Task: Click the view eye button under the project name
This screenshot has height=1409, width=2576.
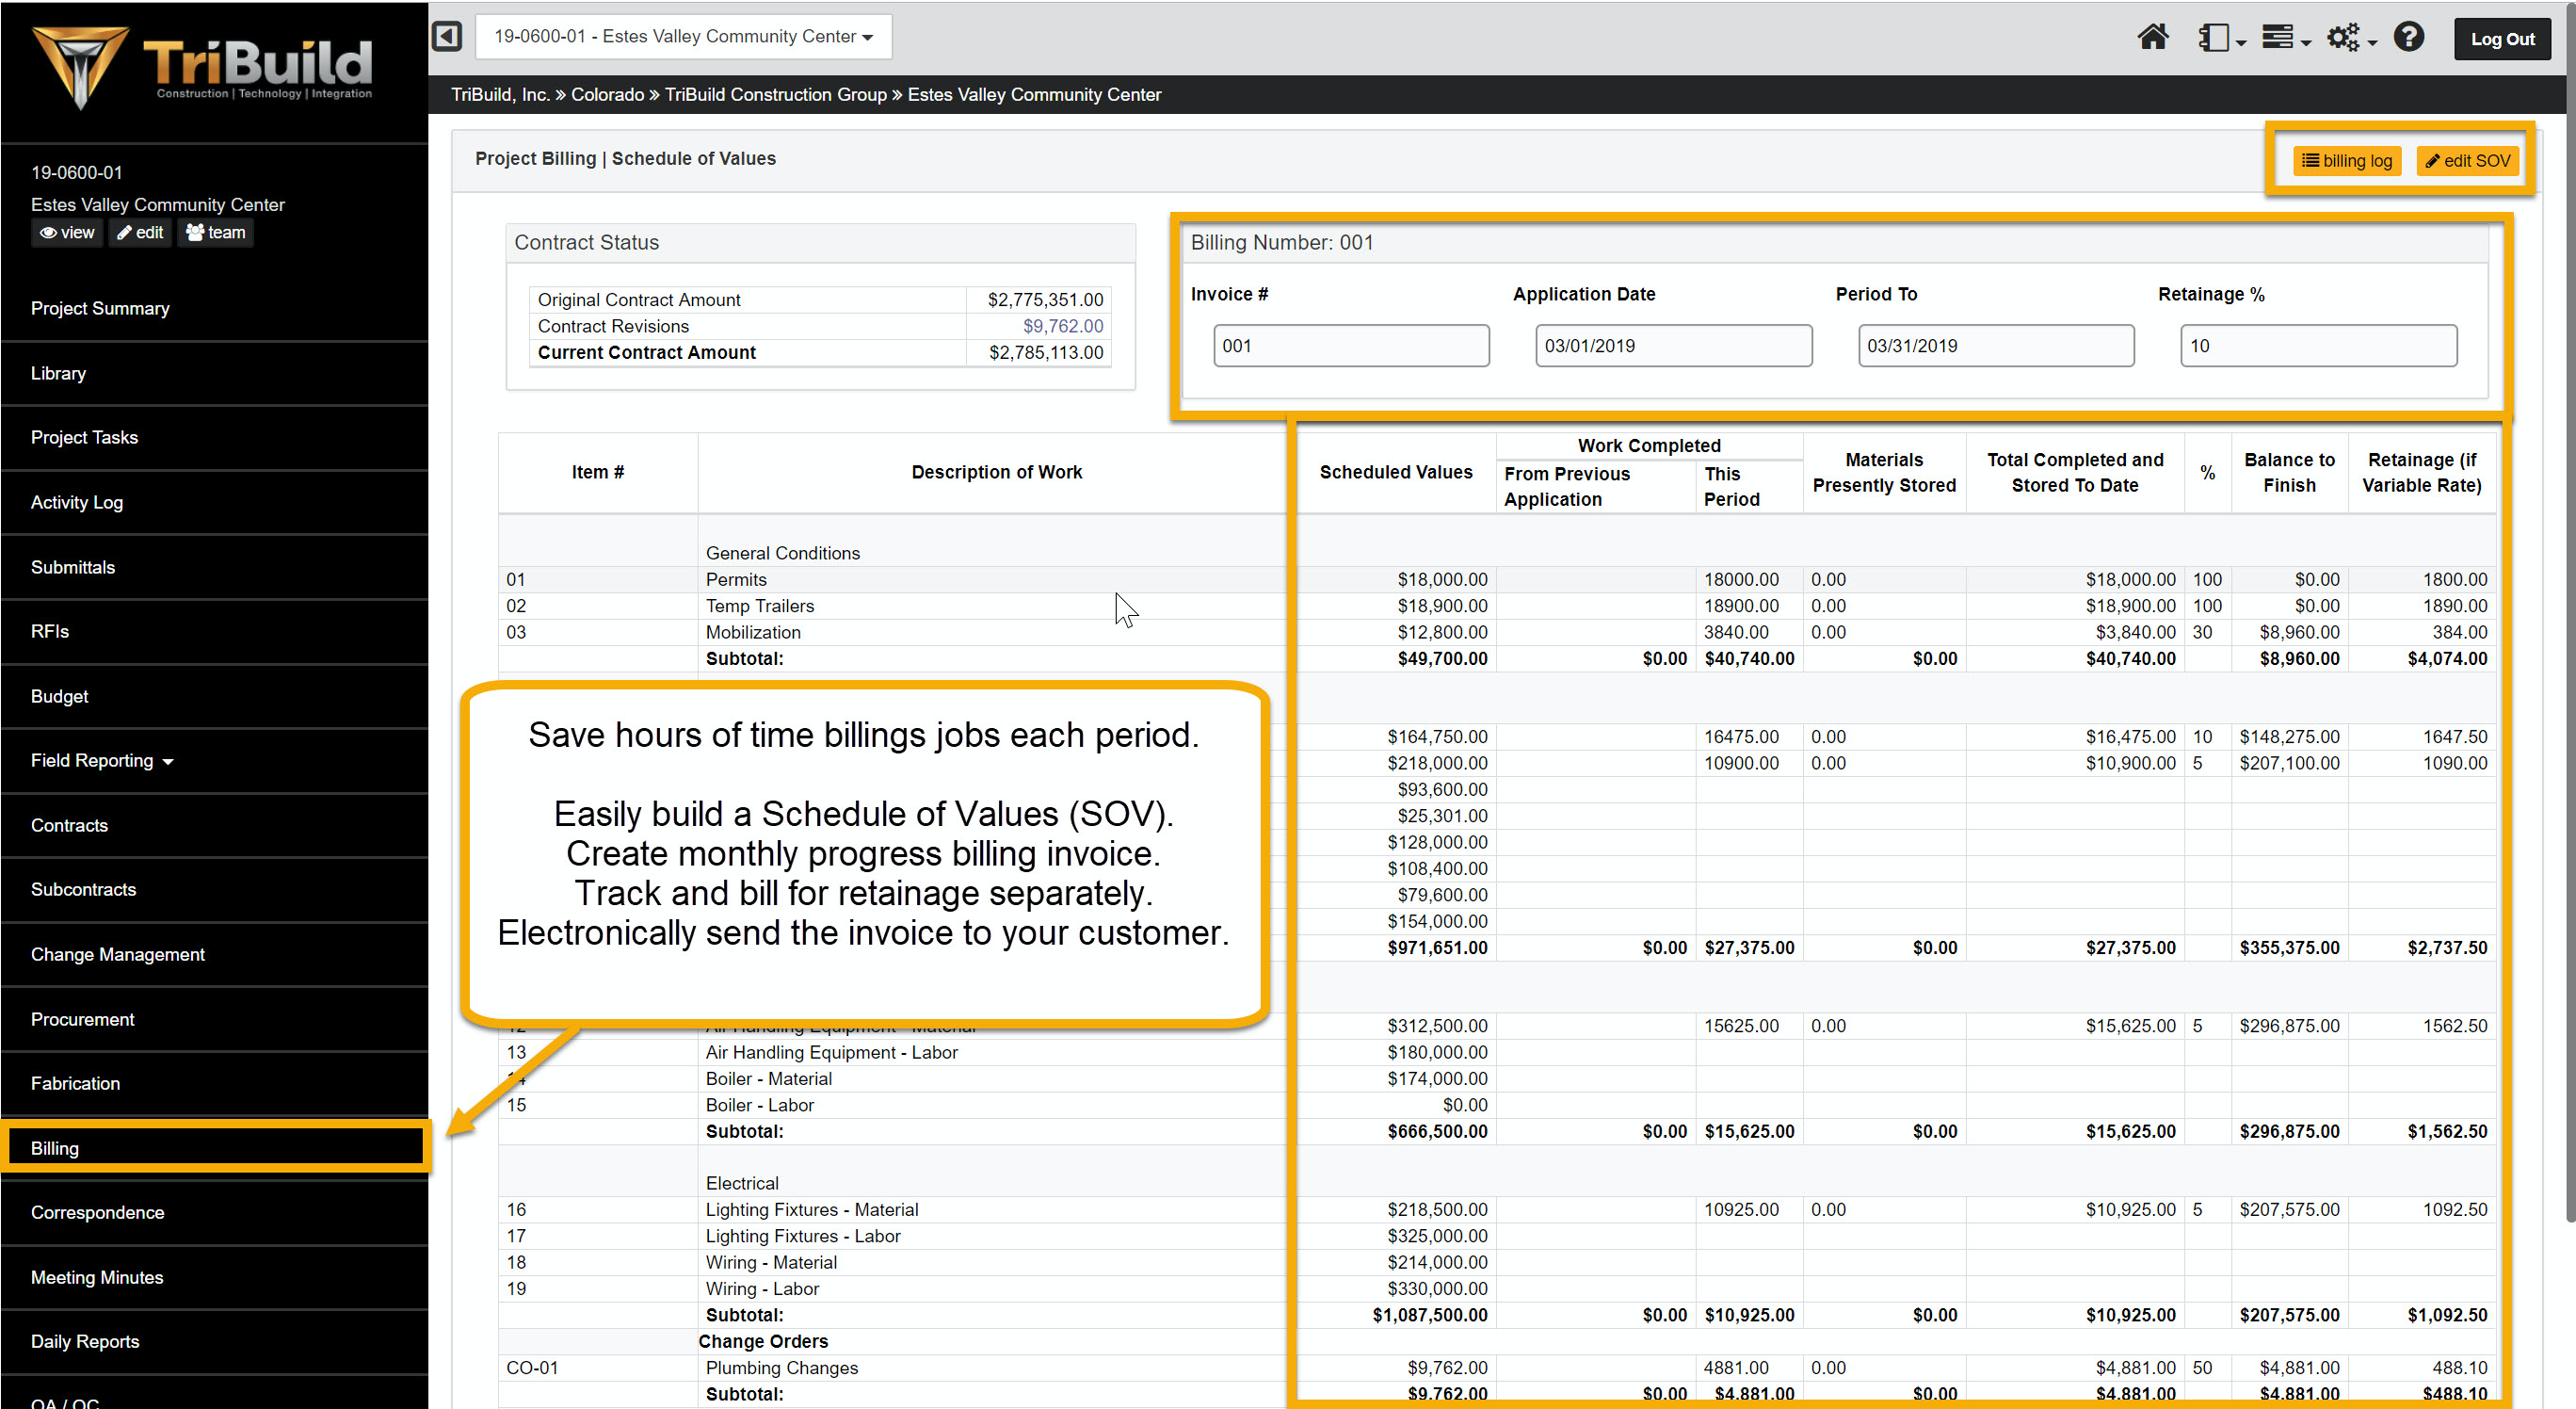Action: click(67, 232)
